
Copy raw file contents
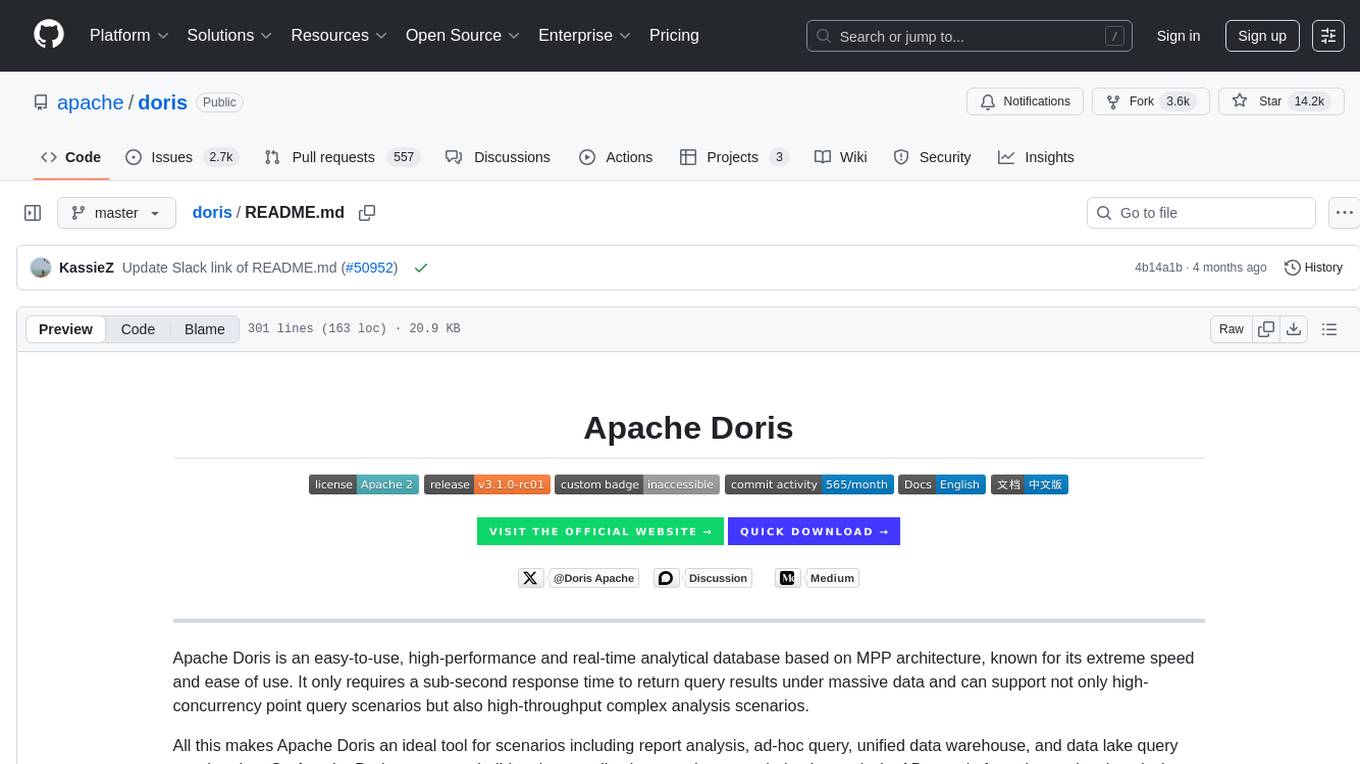(1266, 329)
